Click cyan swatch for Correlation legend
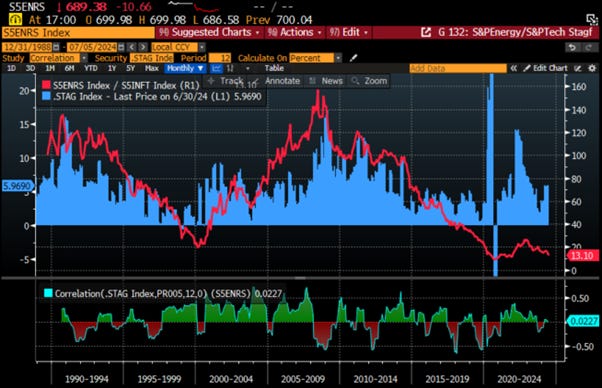Image resolution: width=602 pixels, height=388 pixels. (x=48, y=294)
